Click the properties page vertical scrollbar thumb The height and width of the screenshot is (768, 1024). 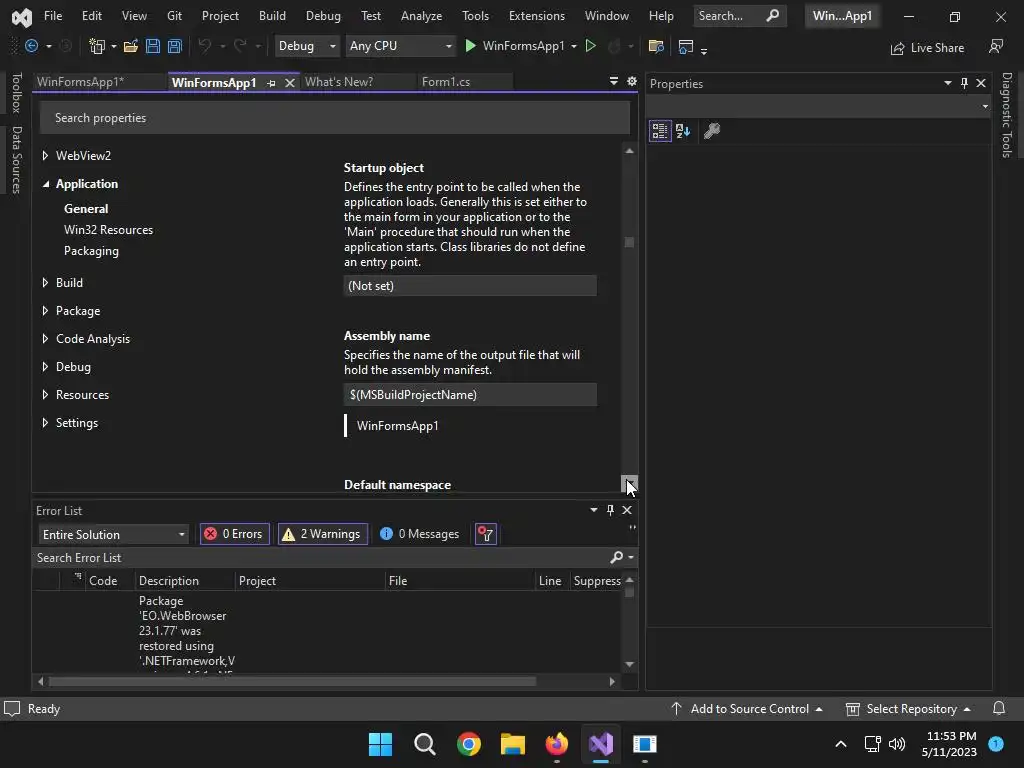tap(629, 242)
